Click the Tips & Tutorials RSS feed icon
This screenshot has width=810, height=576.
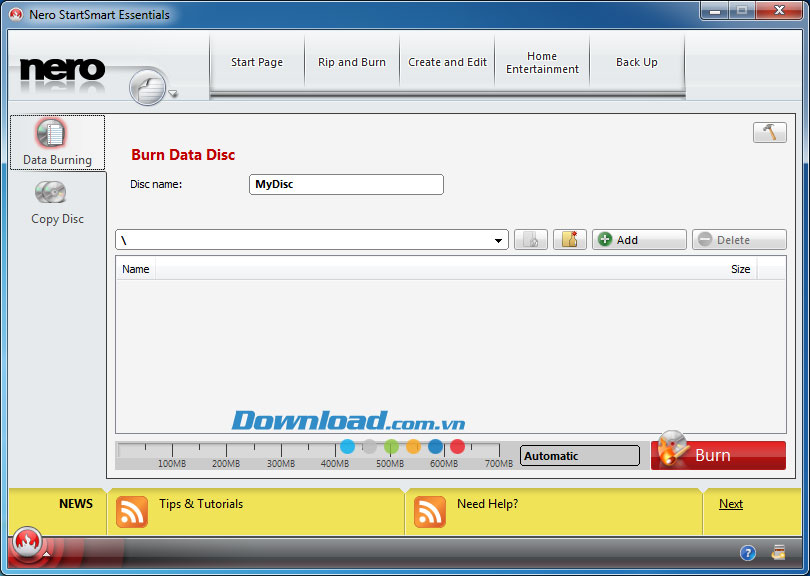132,511
